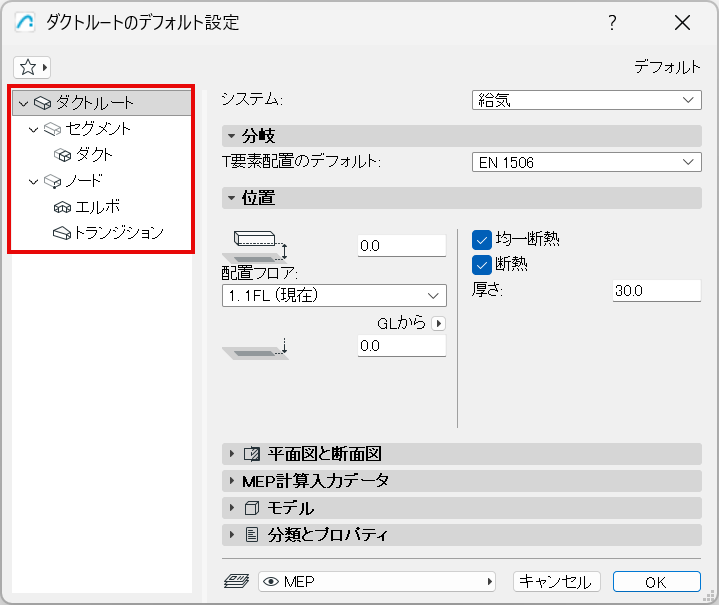
Task: Click the デフォルト label at top right
Action: [667, 67]
